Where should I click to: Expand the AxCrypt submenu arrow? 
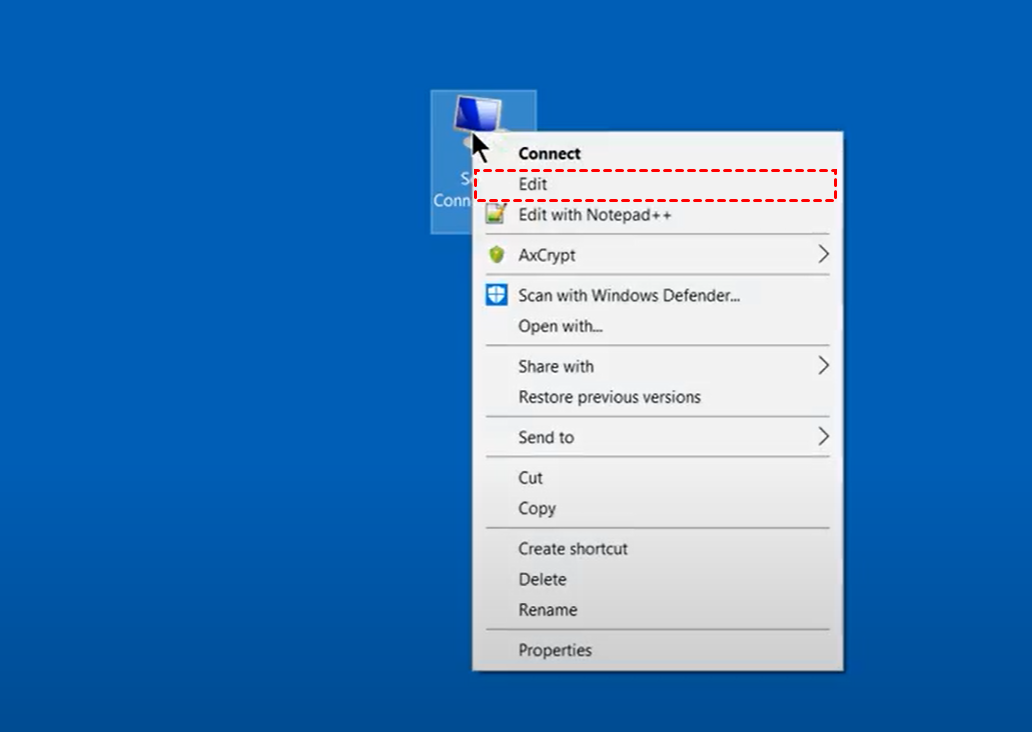click(x=823, y=254)
